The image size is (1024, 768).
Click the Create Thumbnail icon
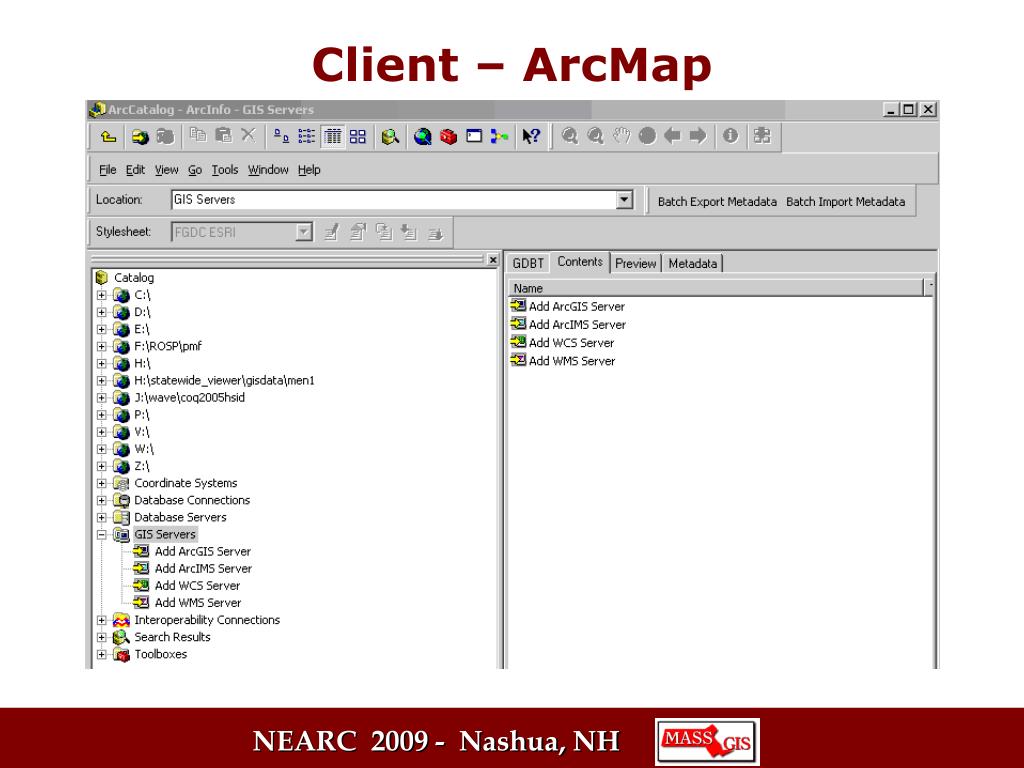tap(761, 135)
